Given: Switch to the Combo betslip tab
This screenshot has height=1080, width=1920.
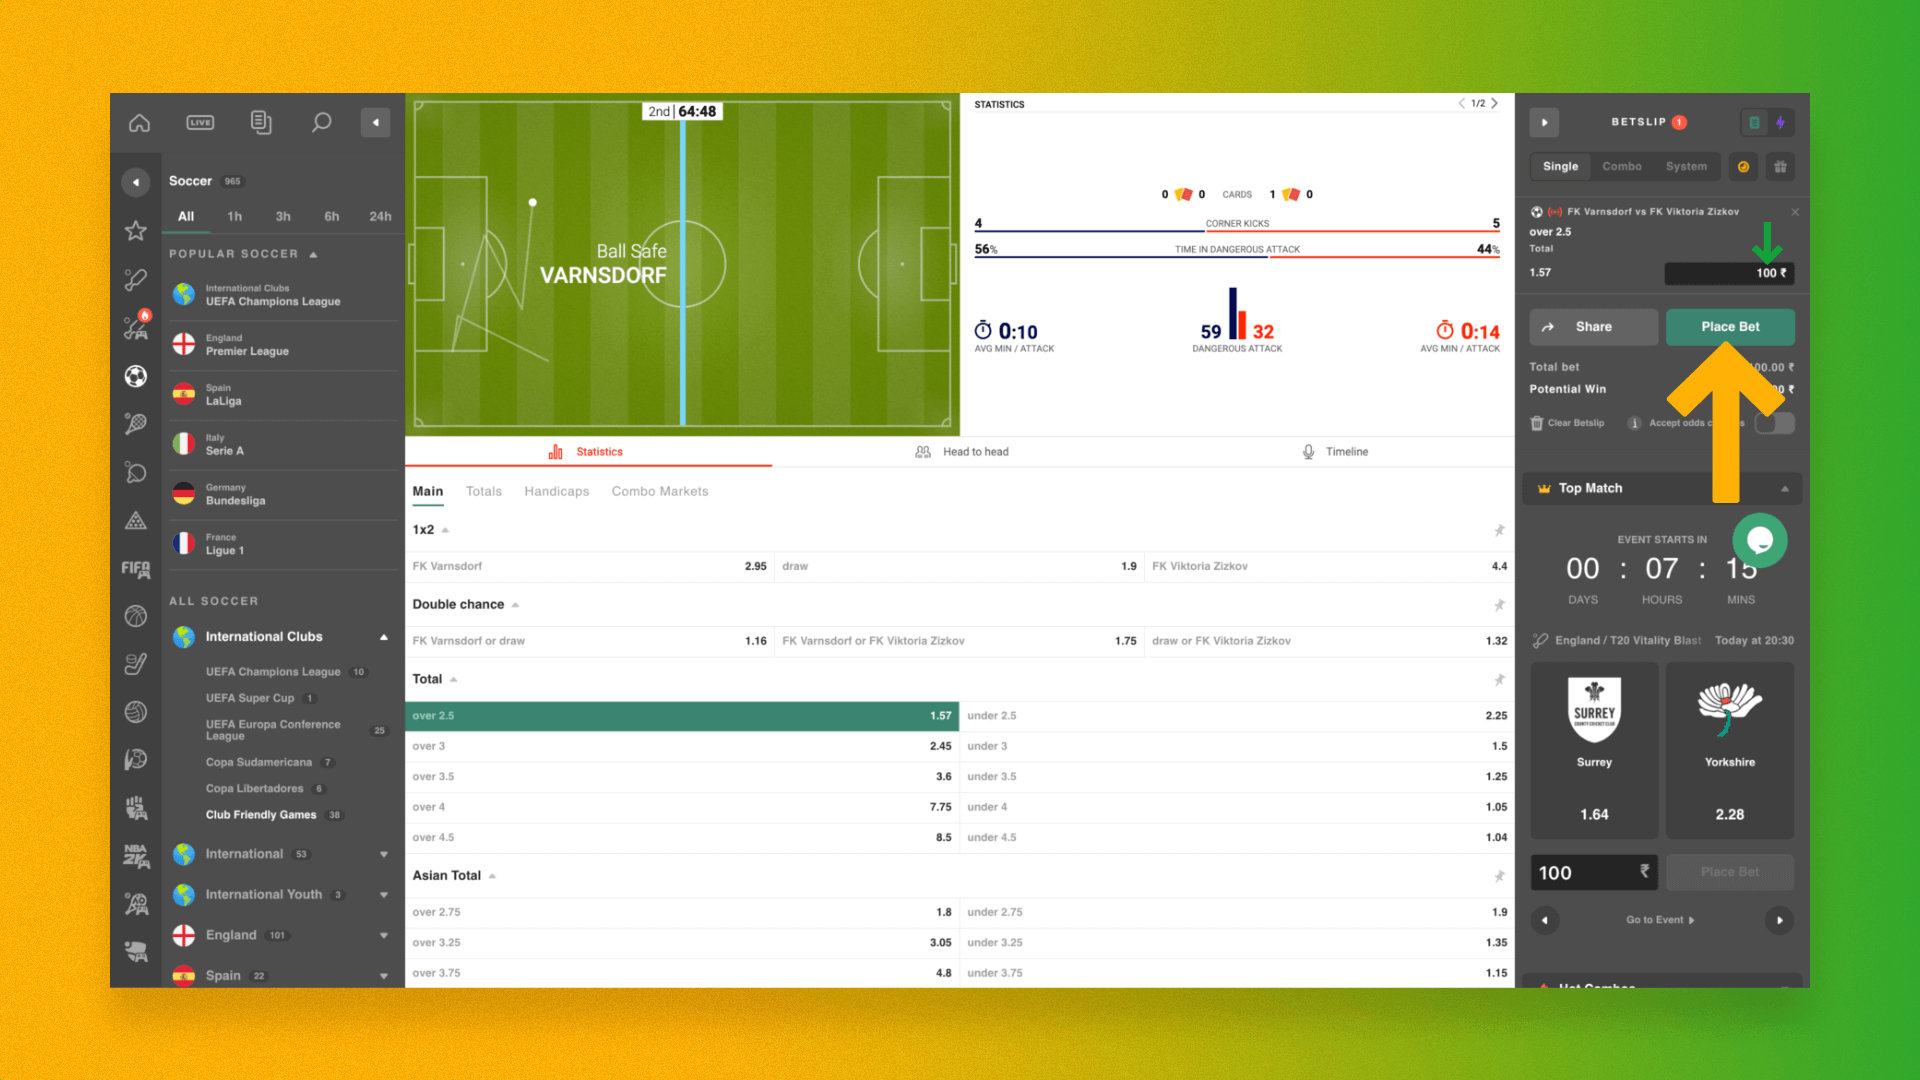Looking at the screenshot, I should pyautogui.click(x=1622, y=165).
